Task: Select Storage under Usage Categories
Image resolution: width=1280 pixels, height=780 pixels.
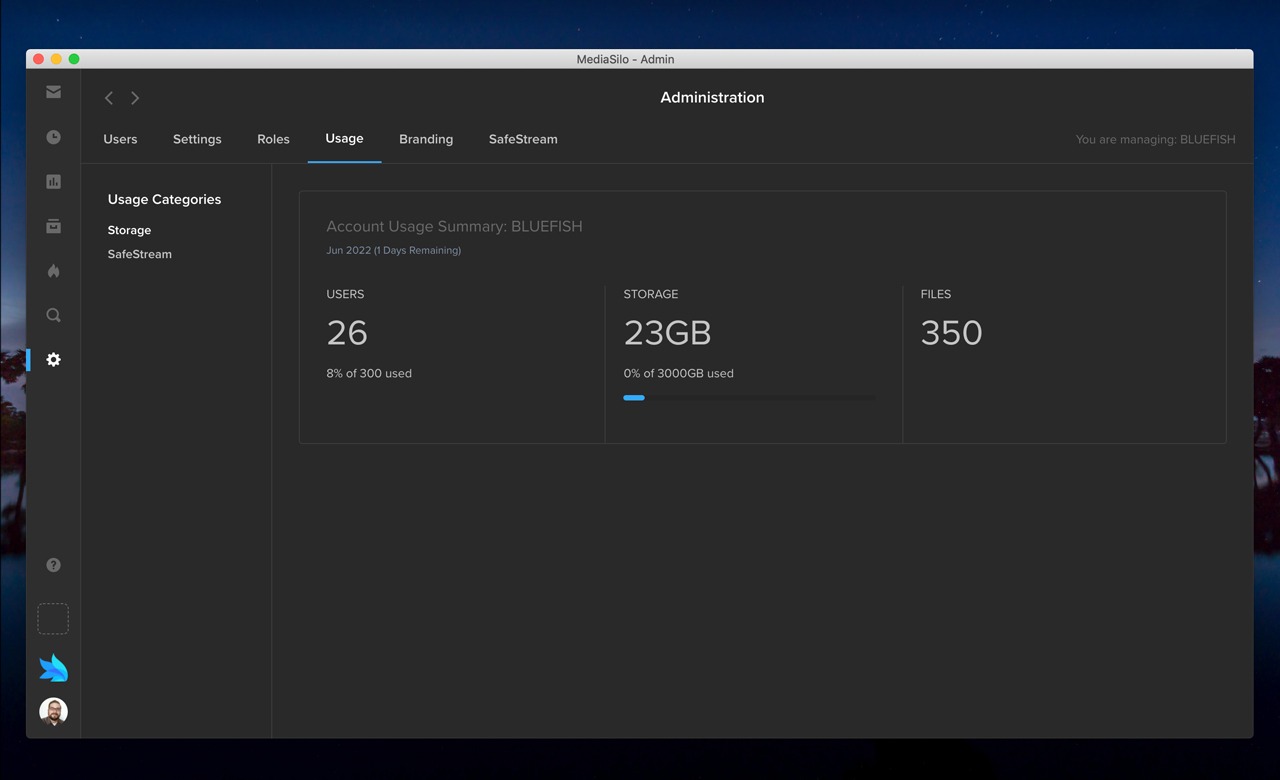Action: tap(129, 230)
